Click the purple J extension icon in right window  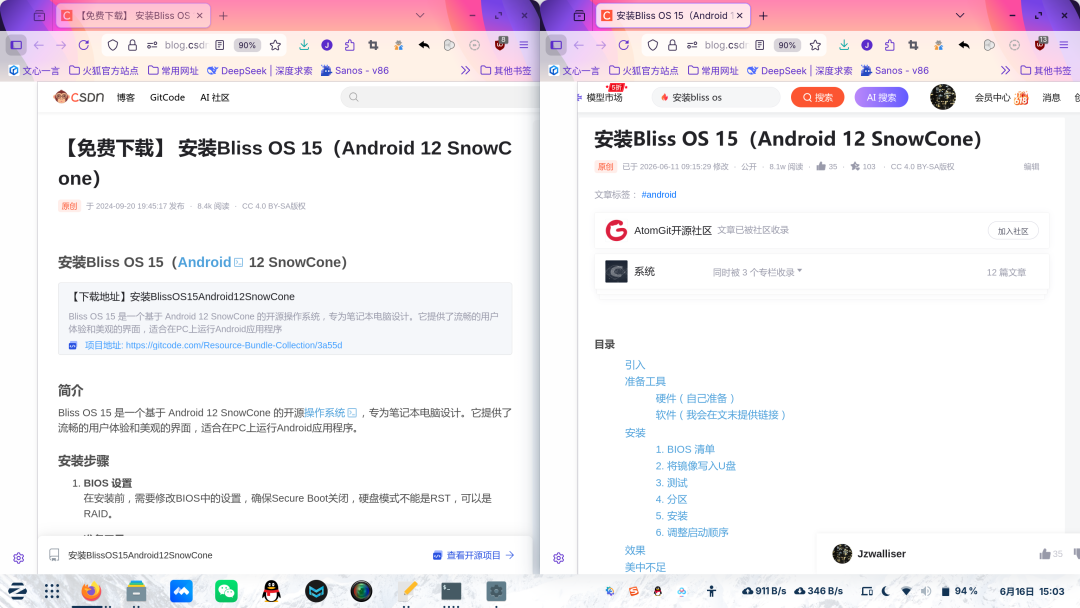pyautogui.click(x=866, y=45)
